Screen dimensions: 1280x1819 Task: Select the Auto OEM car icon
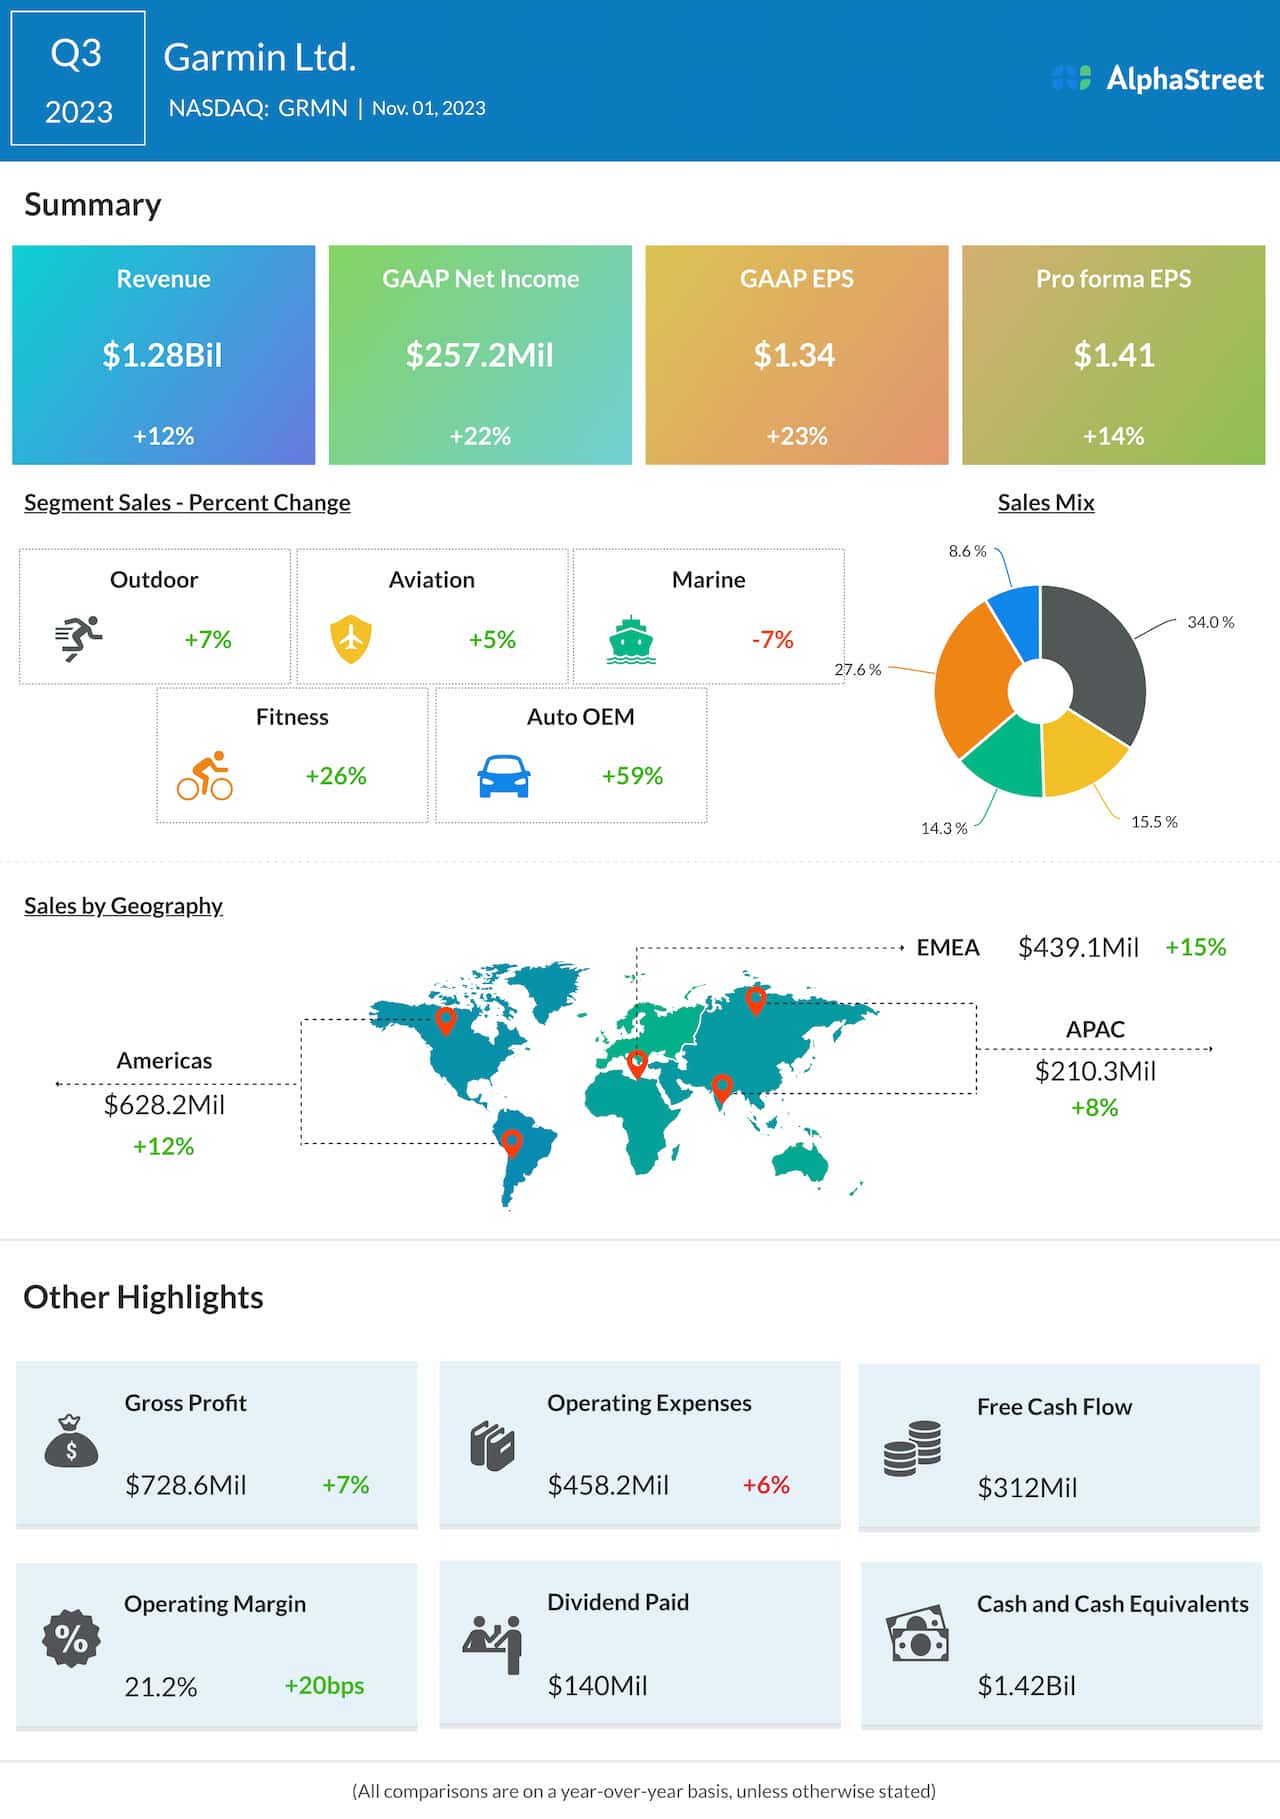tap(504, 776)
